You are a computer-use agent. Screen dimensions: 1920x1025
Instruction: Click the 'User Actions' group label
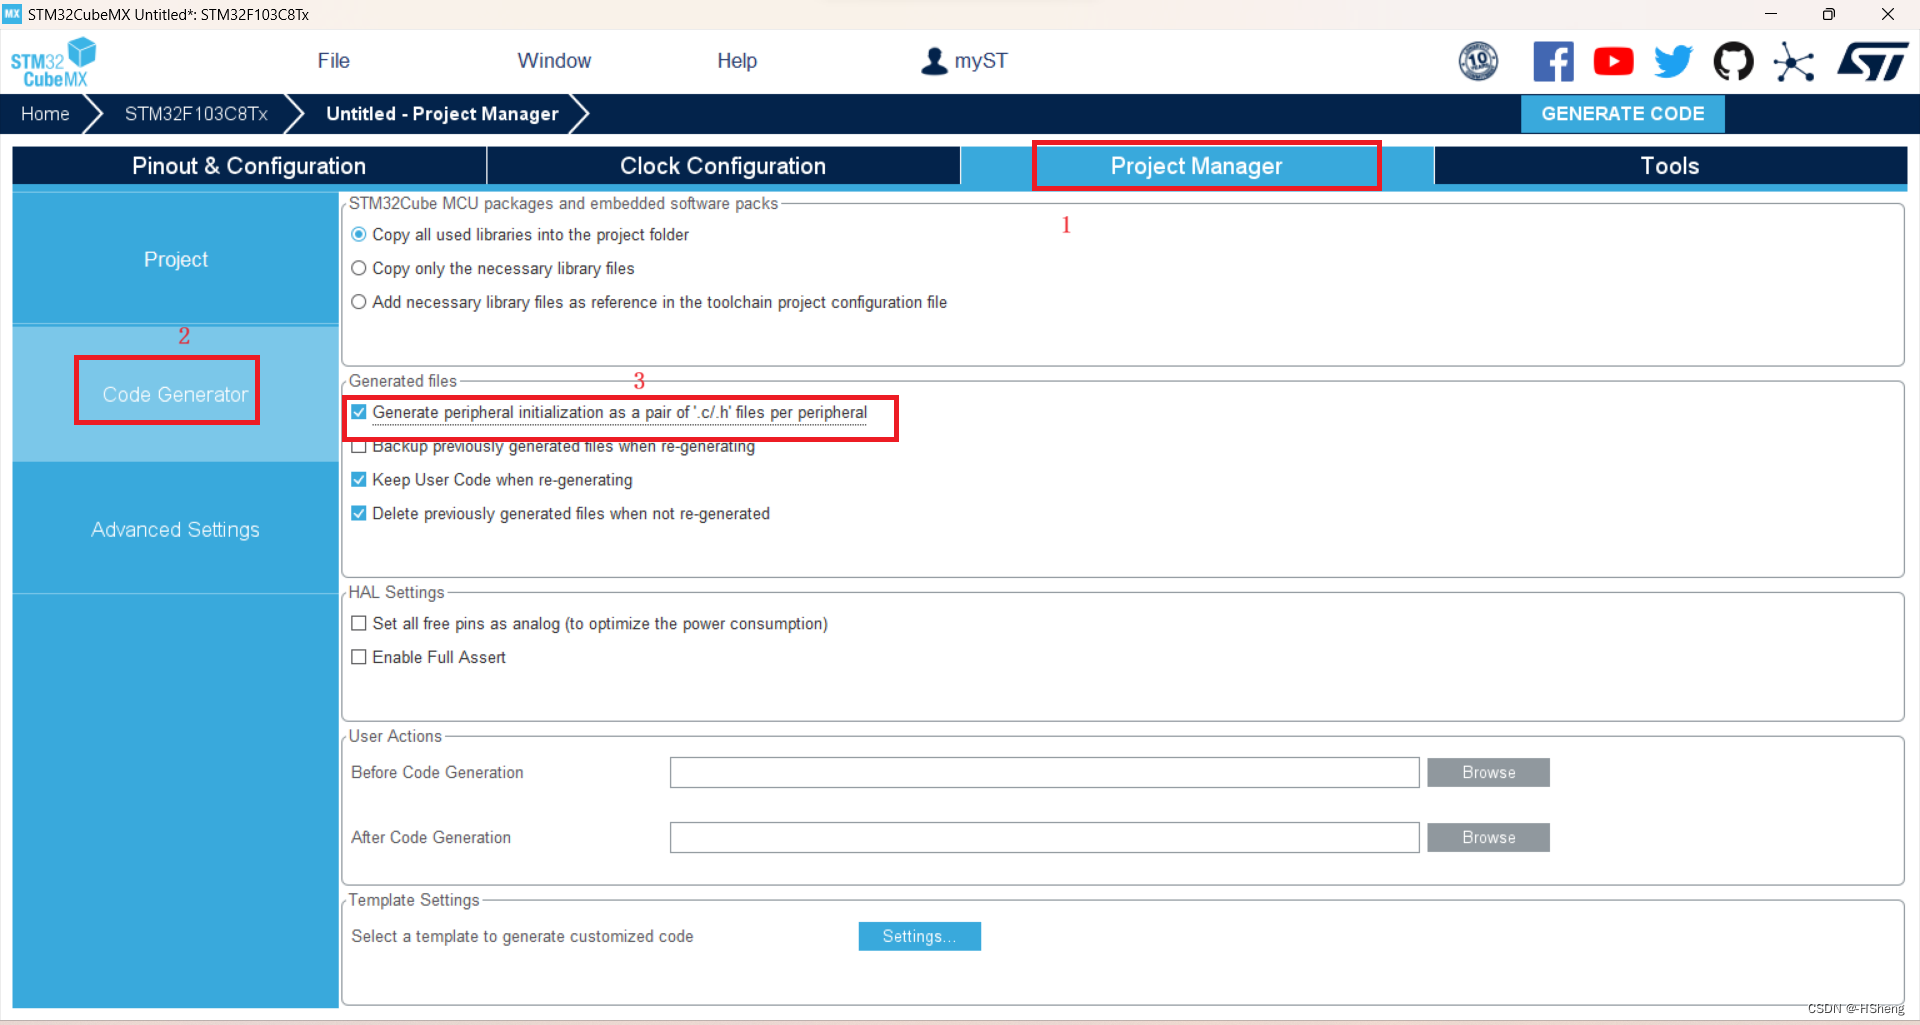pos(395,736)
